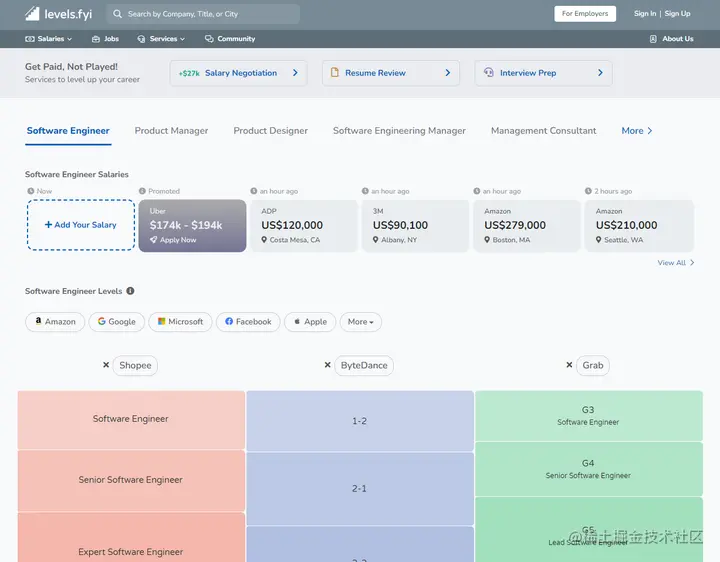Image resolution: width=720 pixels, height=562 pixels.
Task: Click Add Your Salary card
Action: click(81, 225)
